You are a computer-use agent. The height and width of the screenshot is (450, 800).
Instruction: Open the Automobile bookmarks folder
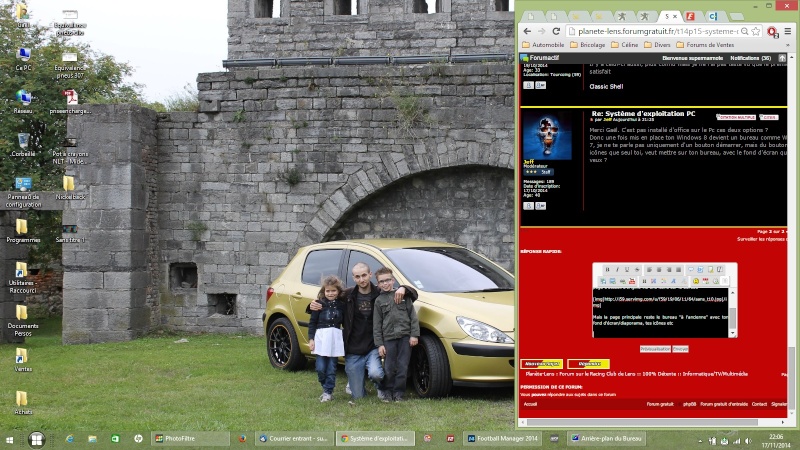543,45
